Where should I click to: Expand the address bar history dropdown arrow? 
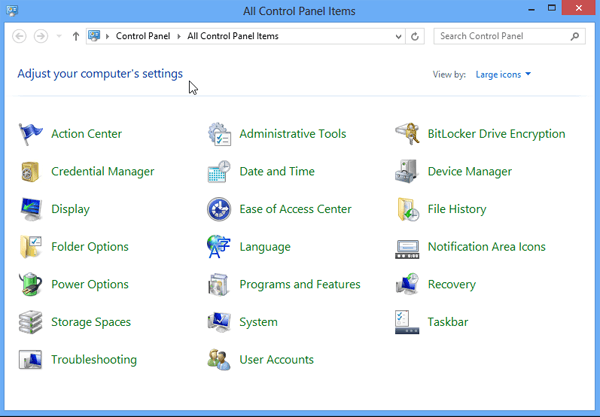[x=398, y=36]
